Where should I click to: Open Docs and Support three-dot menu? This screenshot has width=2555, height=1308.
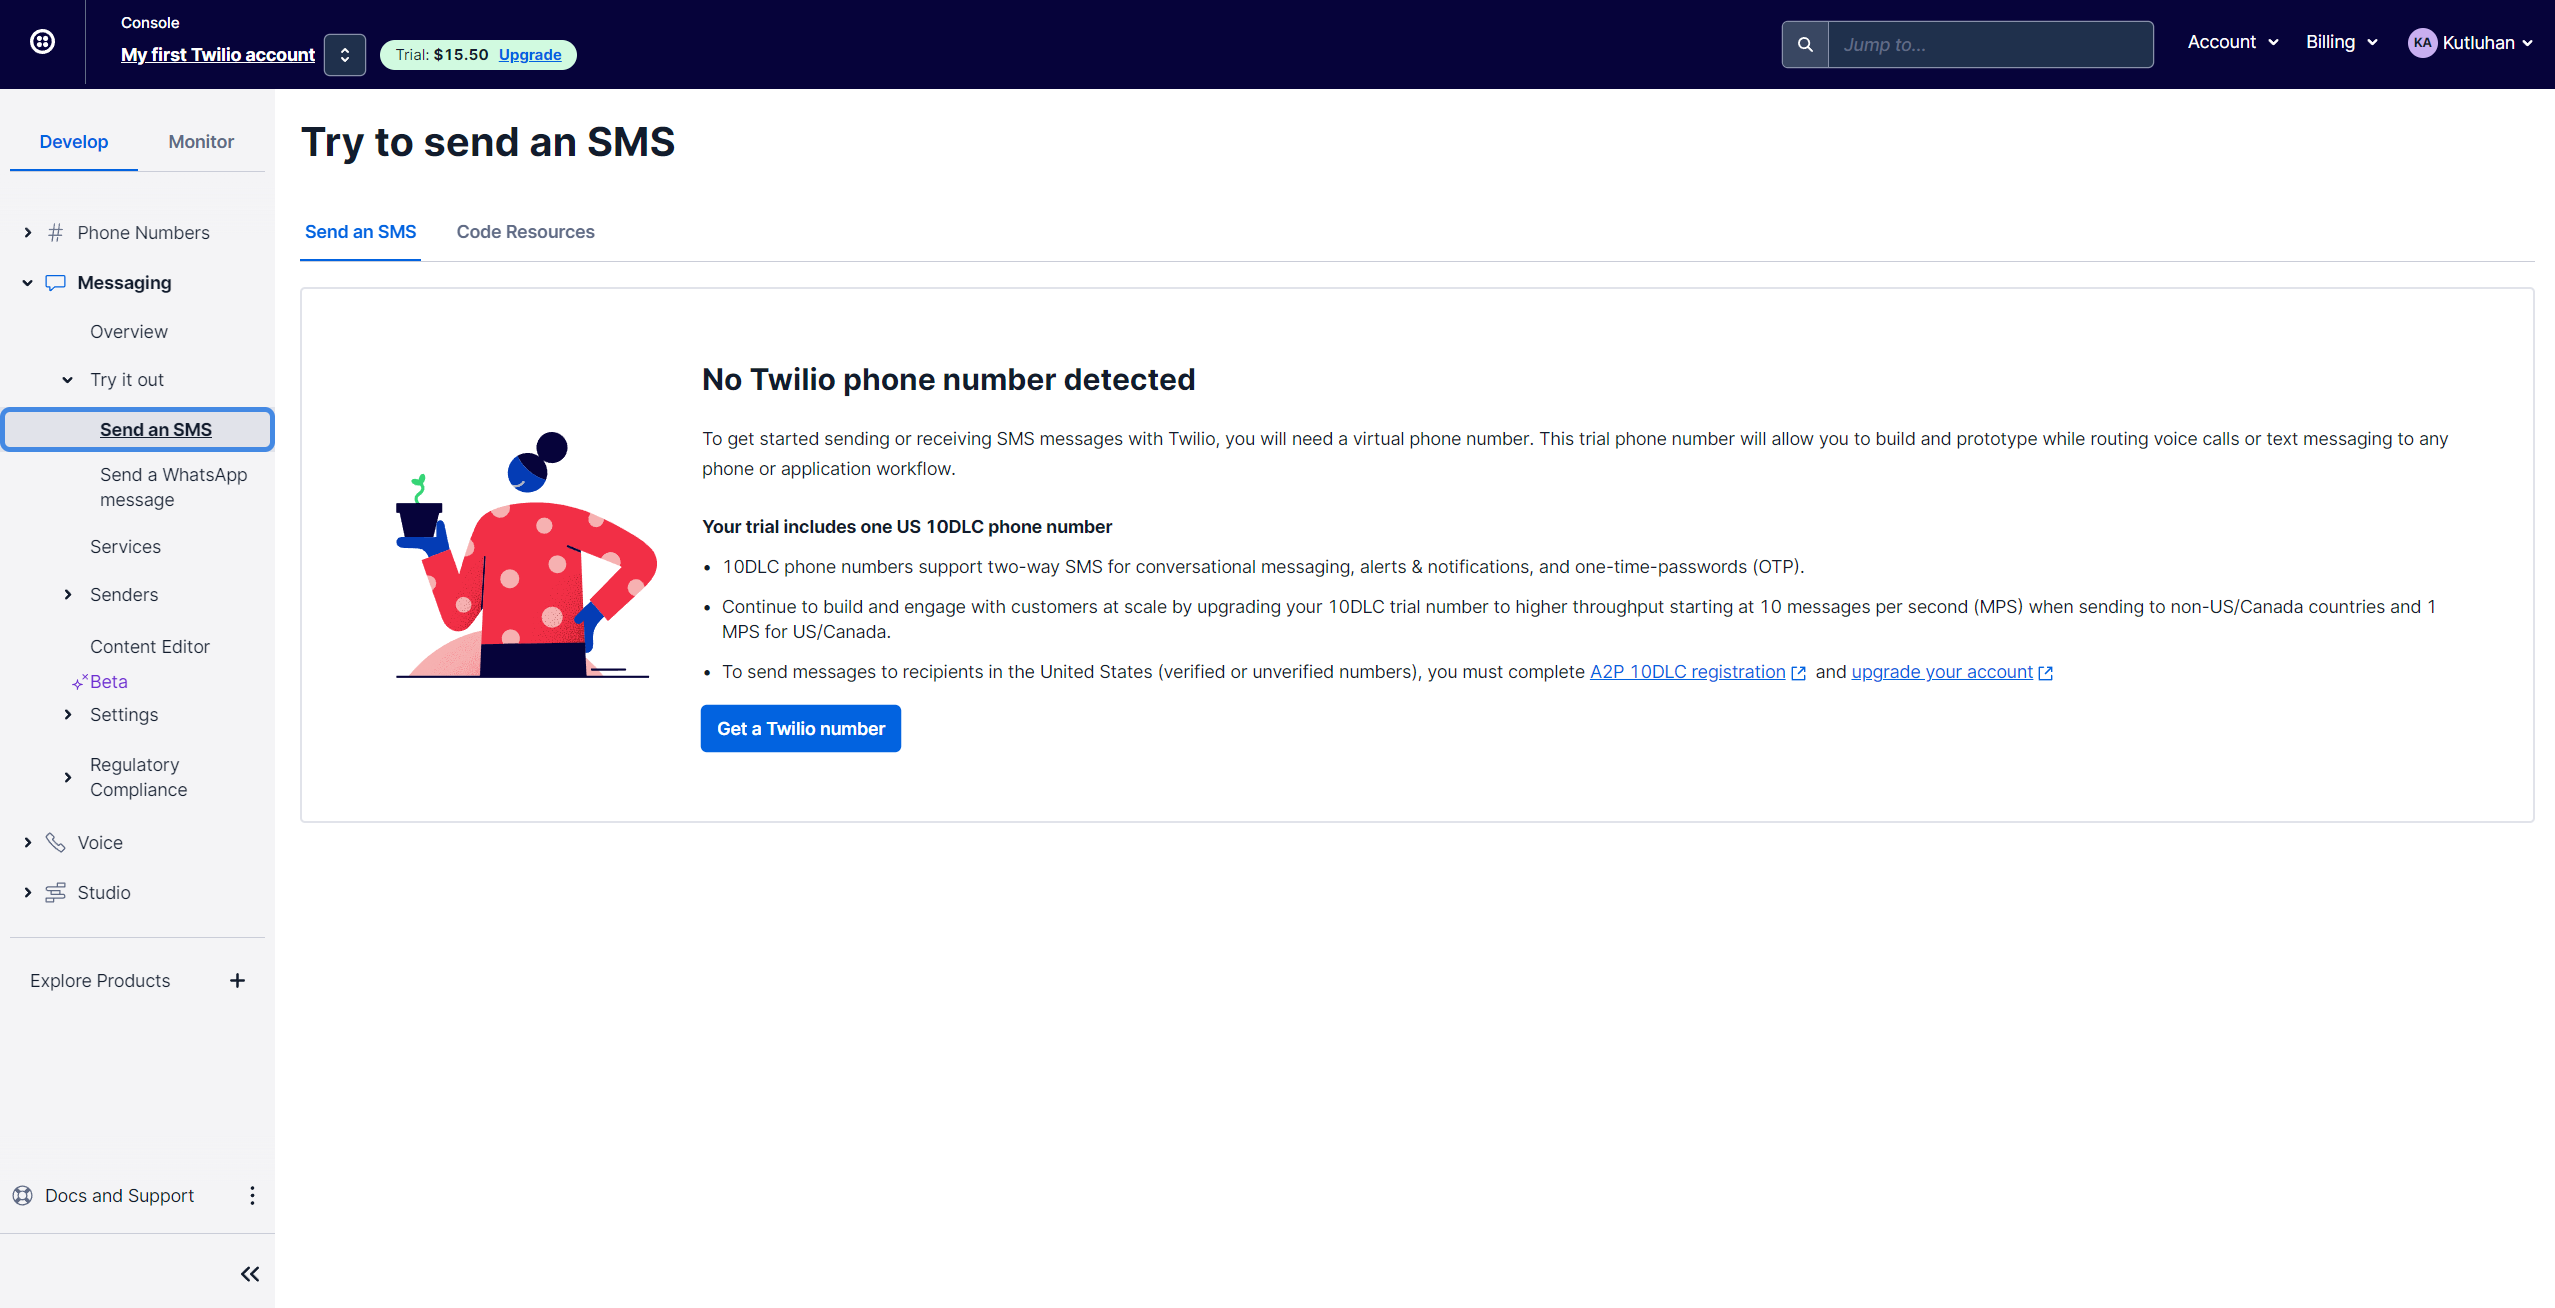(x=252, y=1196)
